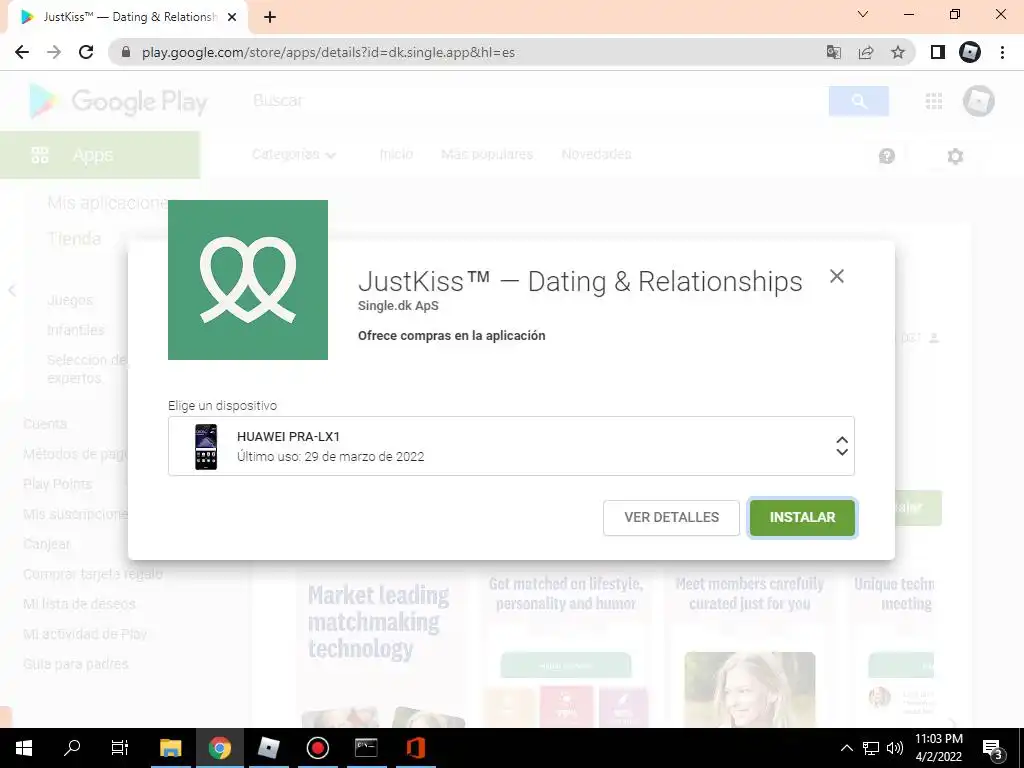Go back in Chrome browser
The height and width of the screenshot is (768, 1024).
pyautogui.click(x=22, y=52)
